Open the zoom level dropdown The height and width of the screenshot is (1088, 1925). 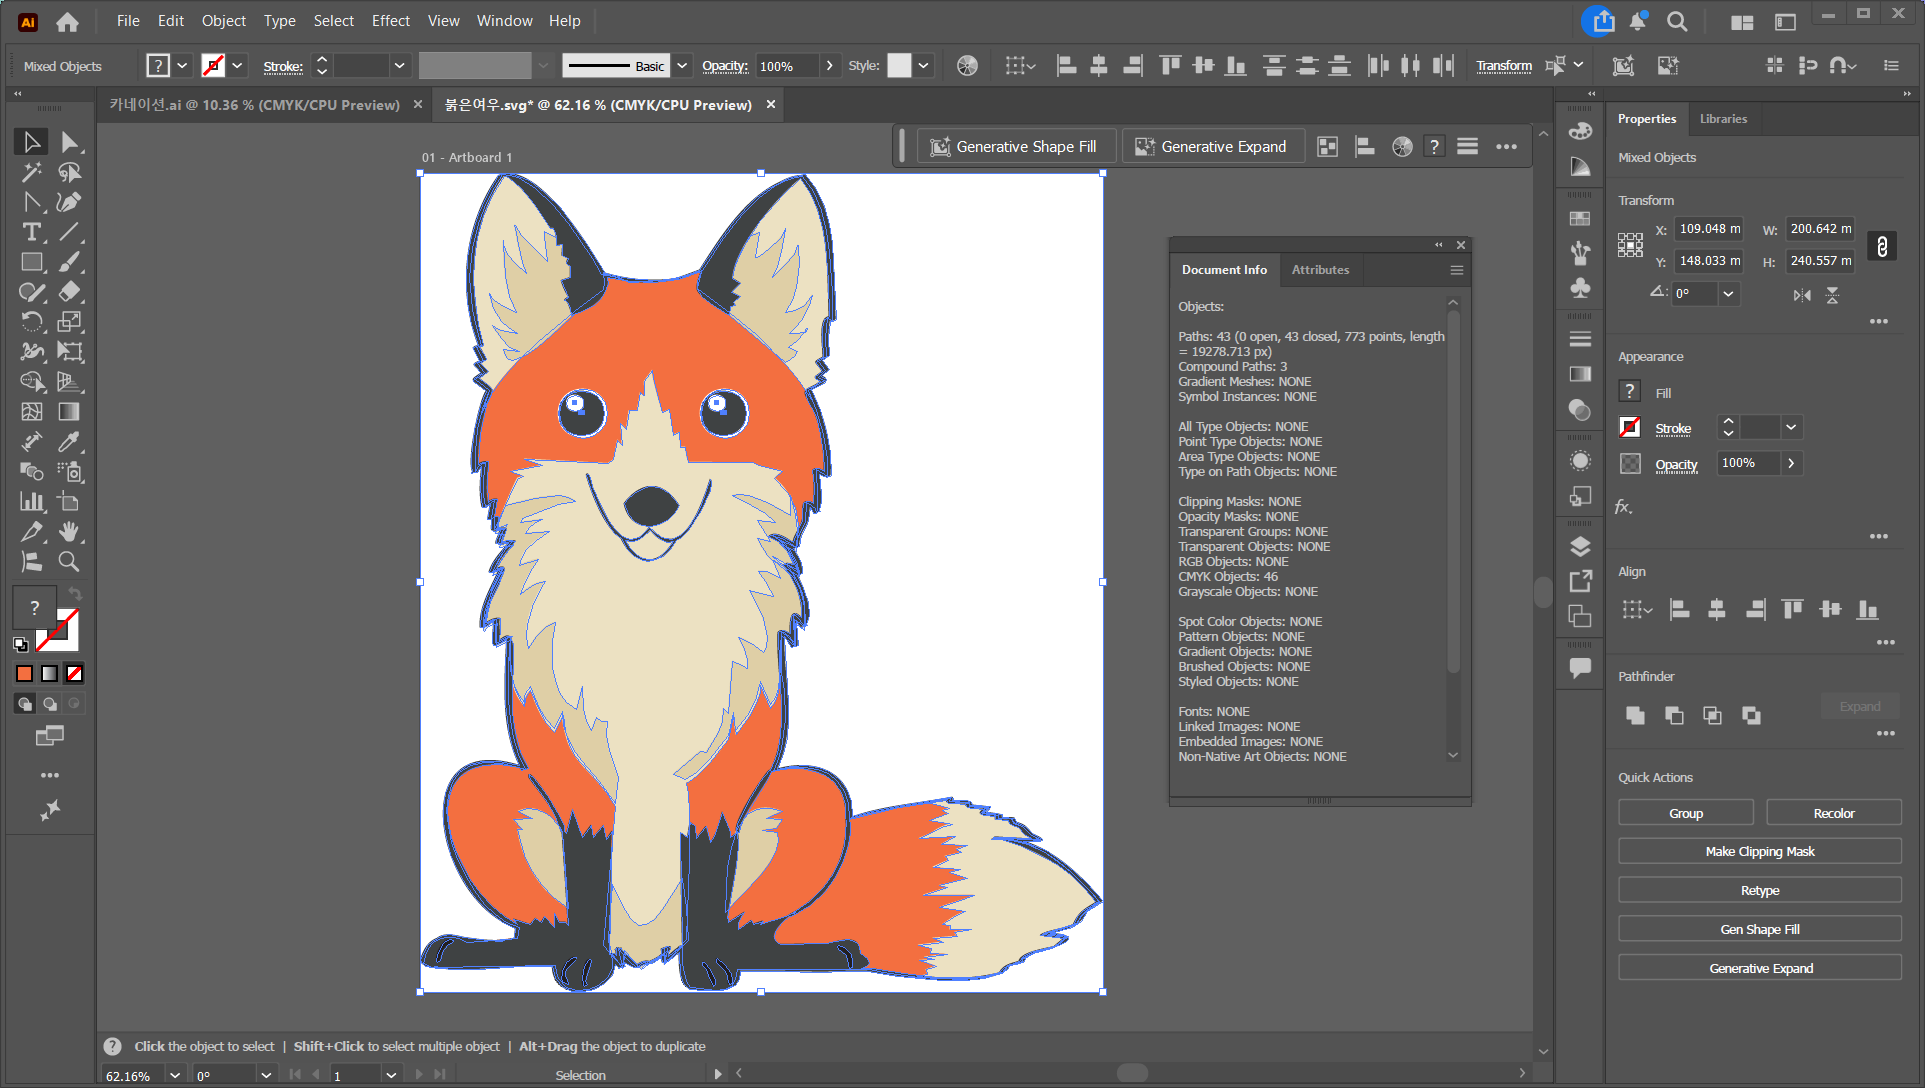175,1076
